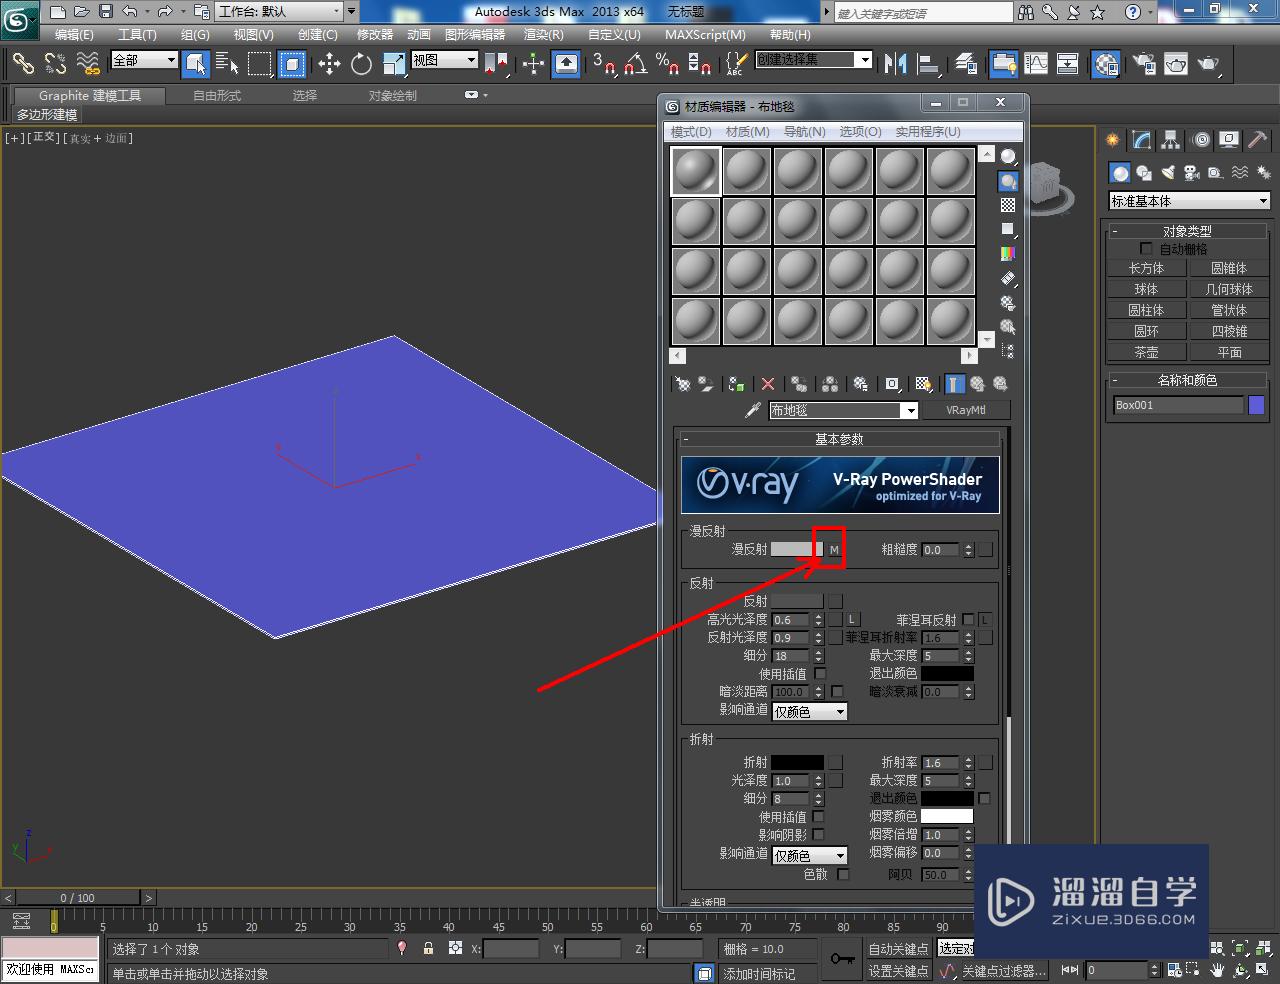
Task: Pick material from object eyedropper
Action: click(x=753, y=410)
